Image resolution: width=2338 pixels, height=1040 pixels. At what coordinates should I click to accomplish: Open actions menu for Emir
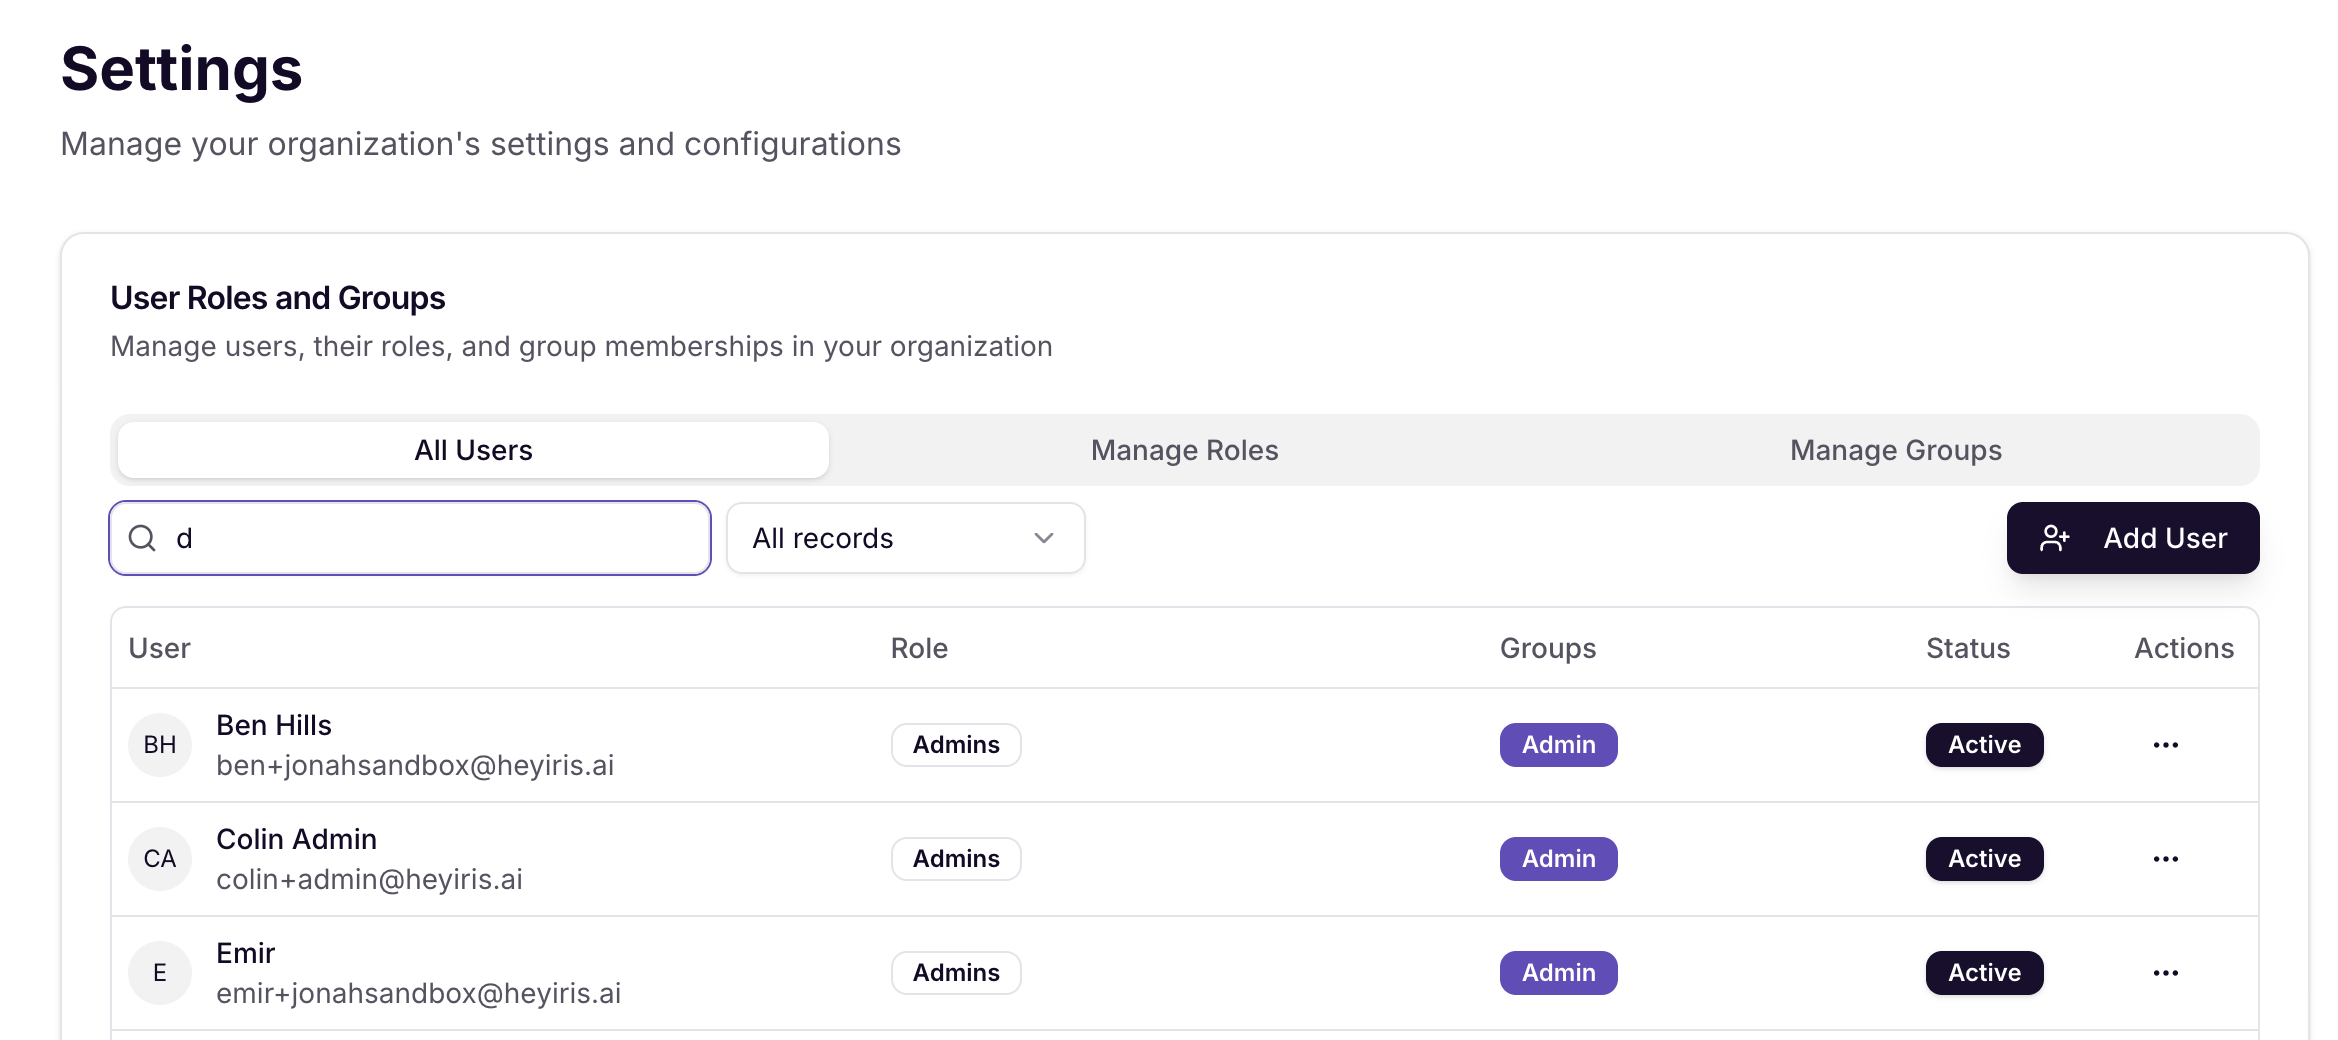point(2165,973)
